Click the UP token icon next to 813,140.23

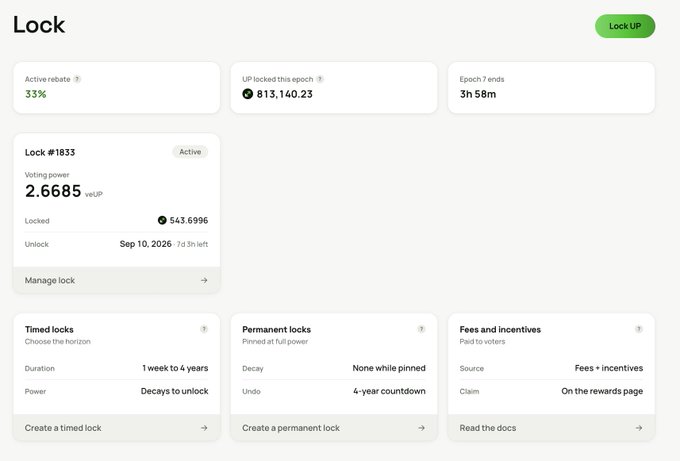coord(248,94)
